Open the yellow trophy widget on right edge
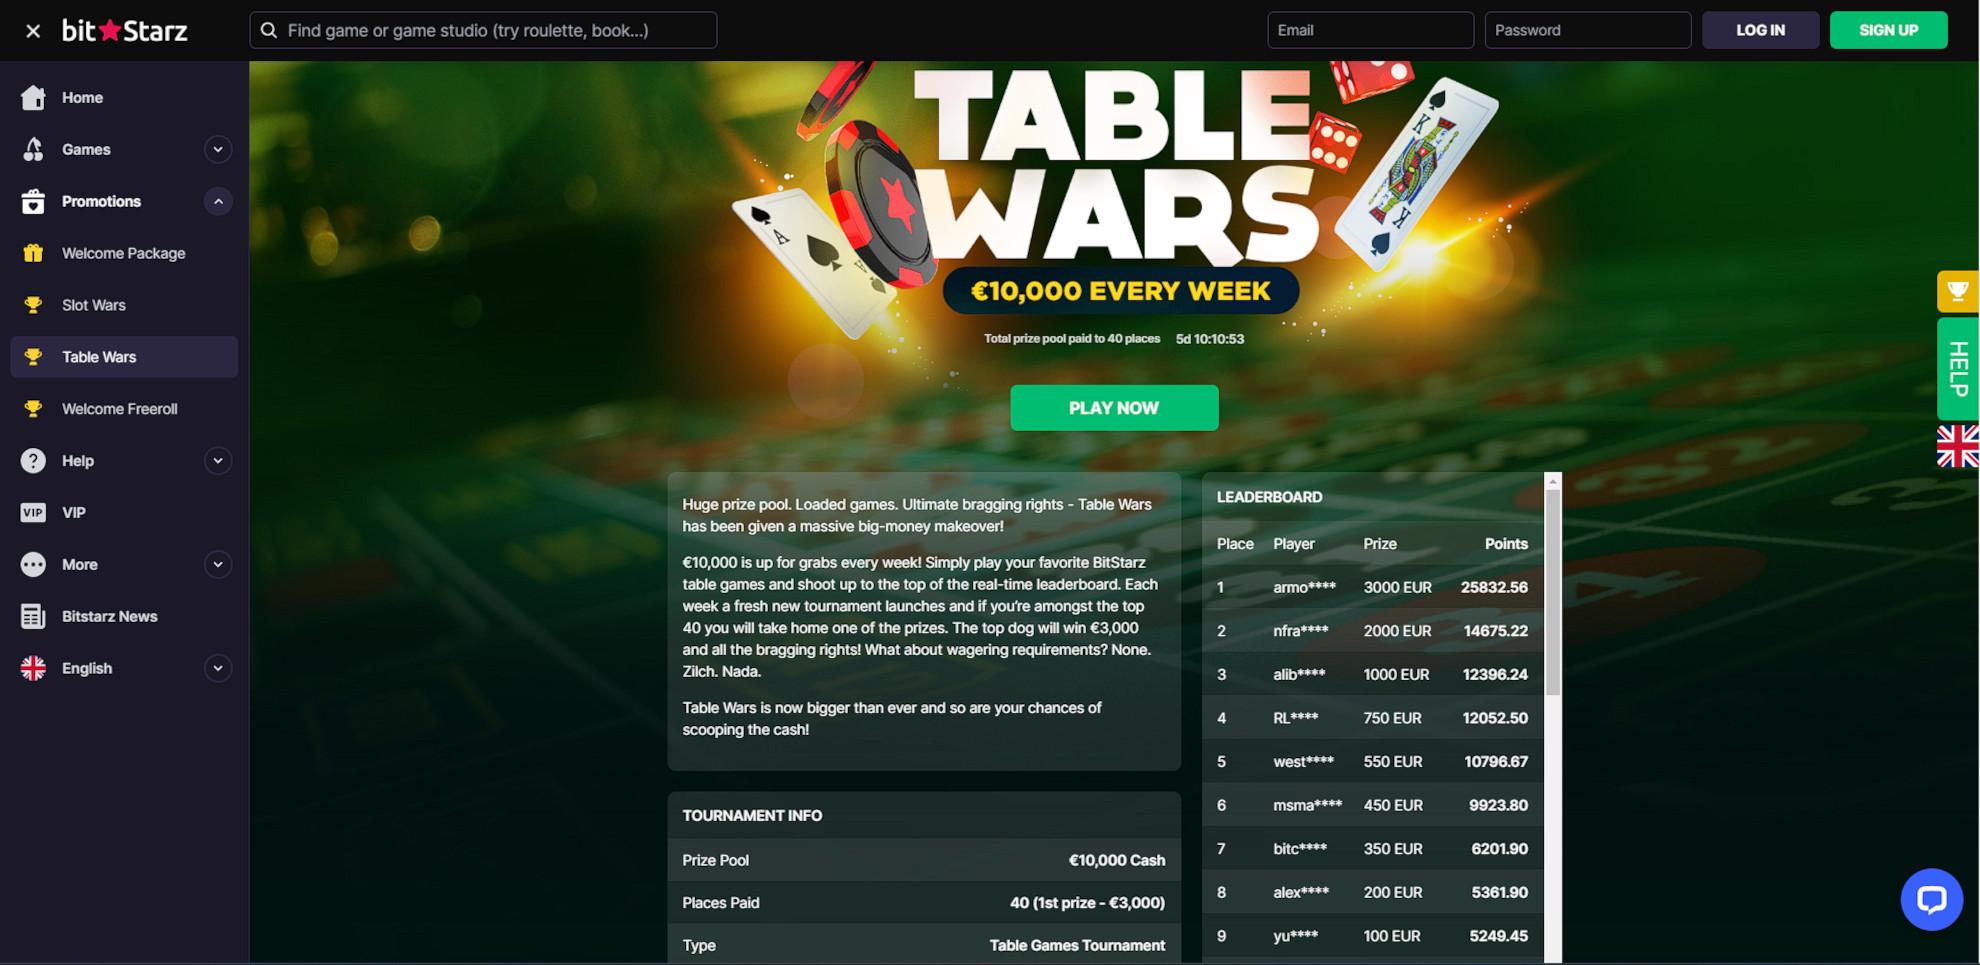This screenshot has width=1980, height=965. click(1958, 291)
